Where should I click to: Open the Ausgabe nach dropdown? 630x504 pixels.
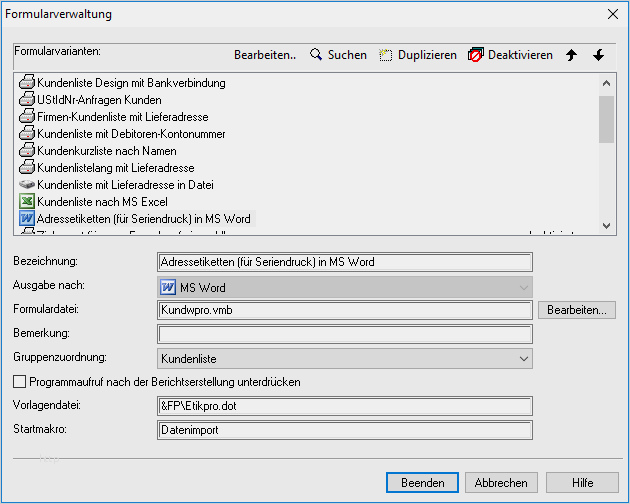(x=345, y=287)
